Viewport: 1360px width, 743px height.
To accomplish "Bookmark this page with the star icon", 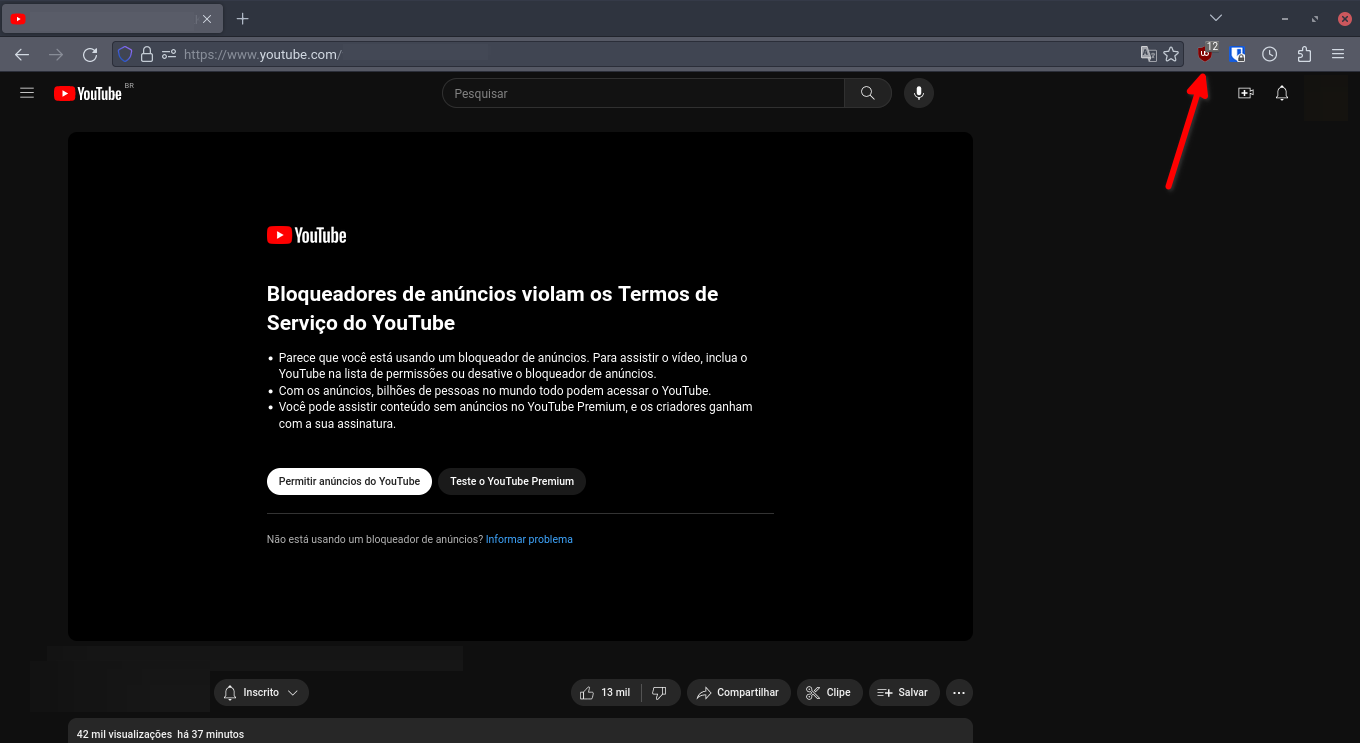I will pos(1171,54).
